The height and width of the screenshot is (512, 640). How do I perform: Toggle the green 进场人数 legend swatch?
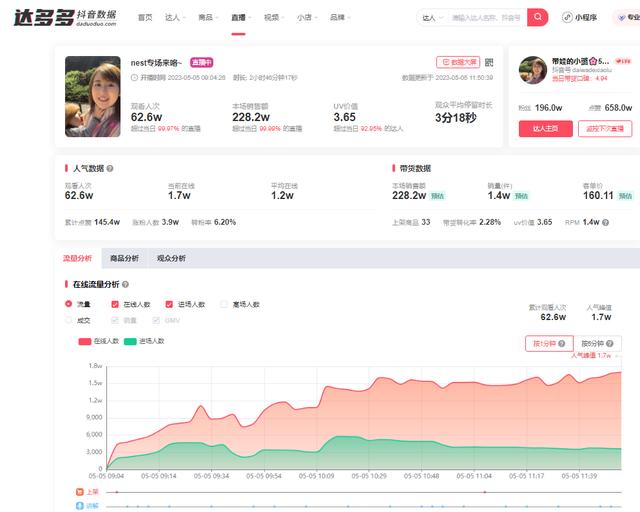[x=130, y=341]
